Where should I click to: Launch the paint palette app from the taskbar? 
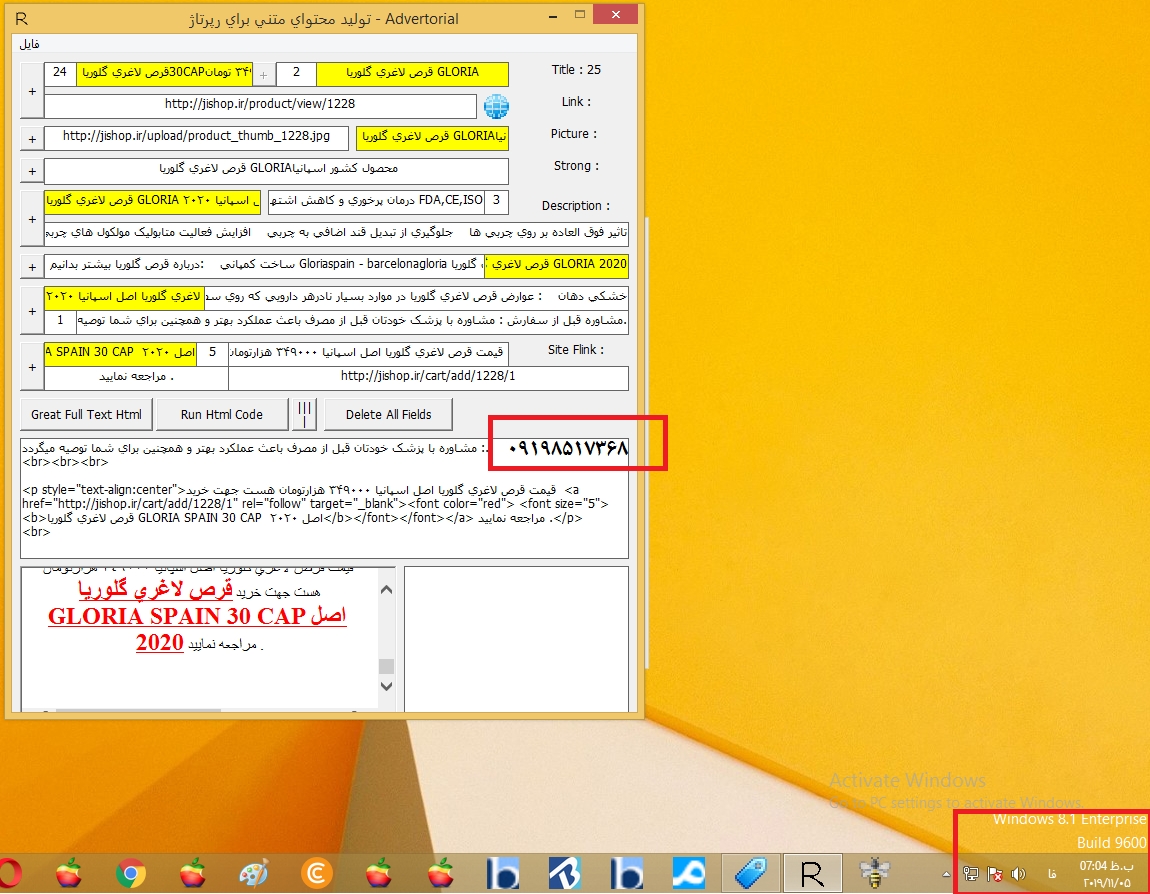coord(254,873)
